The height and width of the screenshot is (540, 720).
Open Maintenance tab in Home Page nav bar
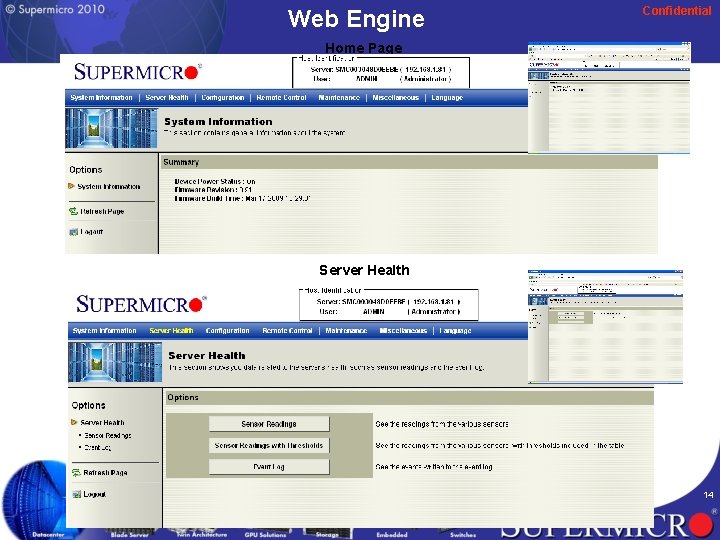(339, 98)
